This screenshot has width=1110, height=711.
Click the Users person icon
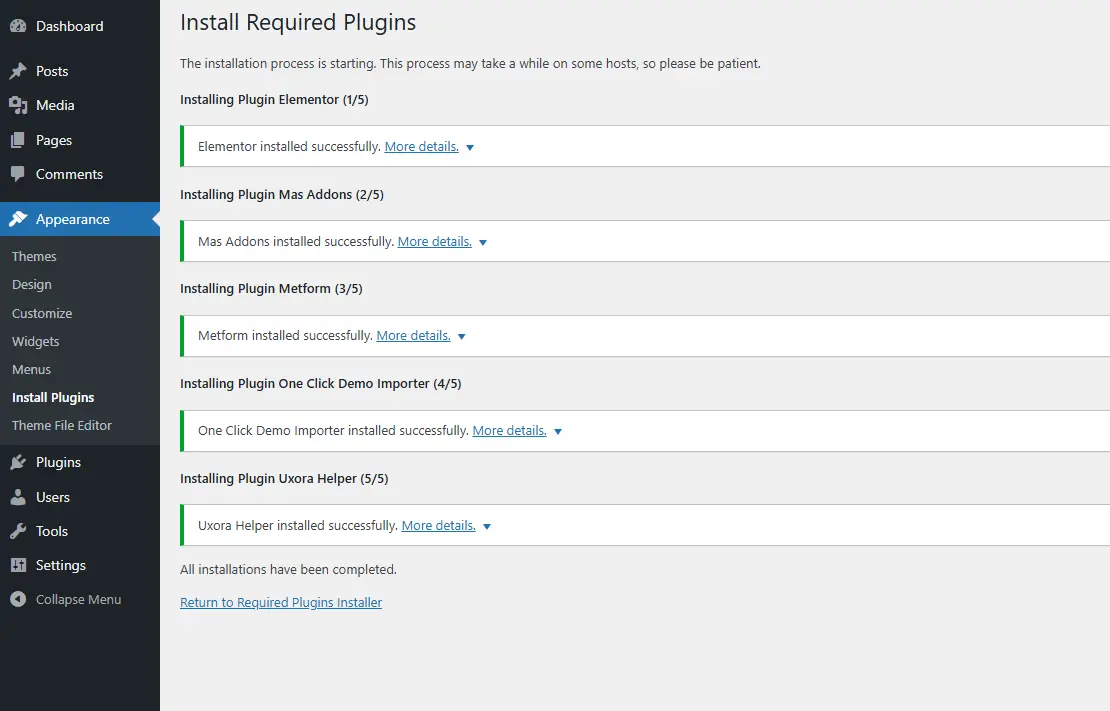(x=18, y=497)
